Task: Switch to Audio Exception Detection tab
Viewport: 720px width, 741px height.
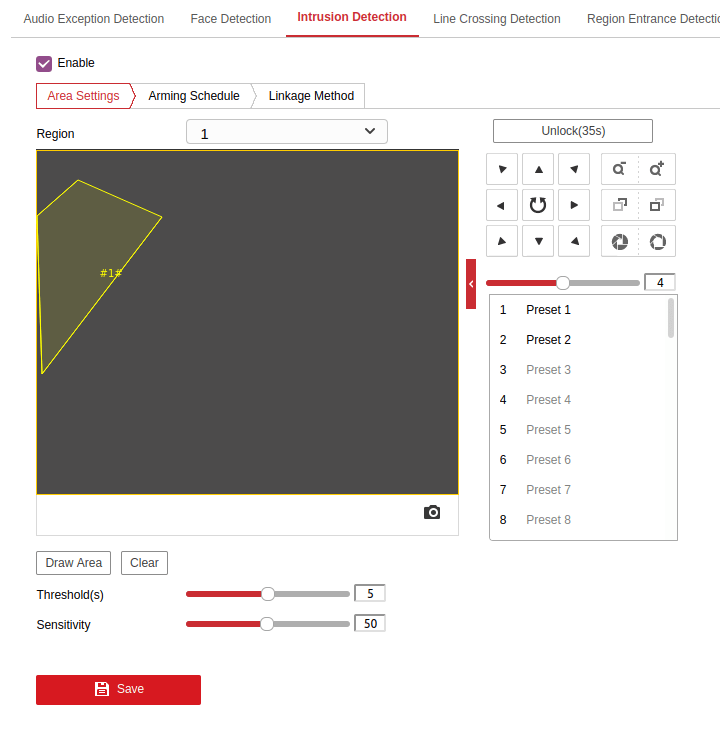Action: point(94,19)
